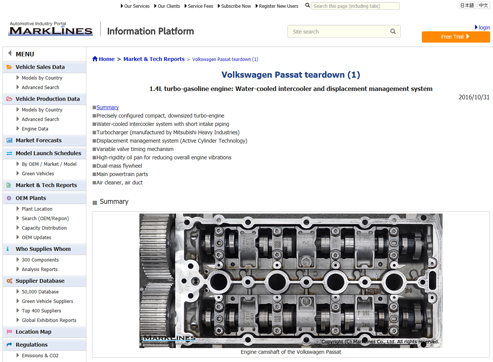
Task: Open Emissions & CO2 menu item
Action: point(40,356)
